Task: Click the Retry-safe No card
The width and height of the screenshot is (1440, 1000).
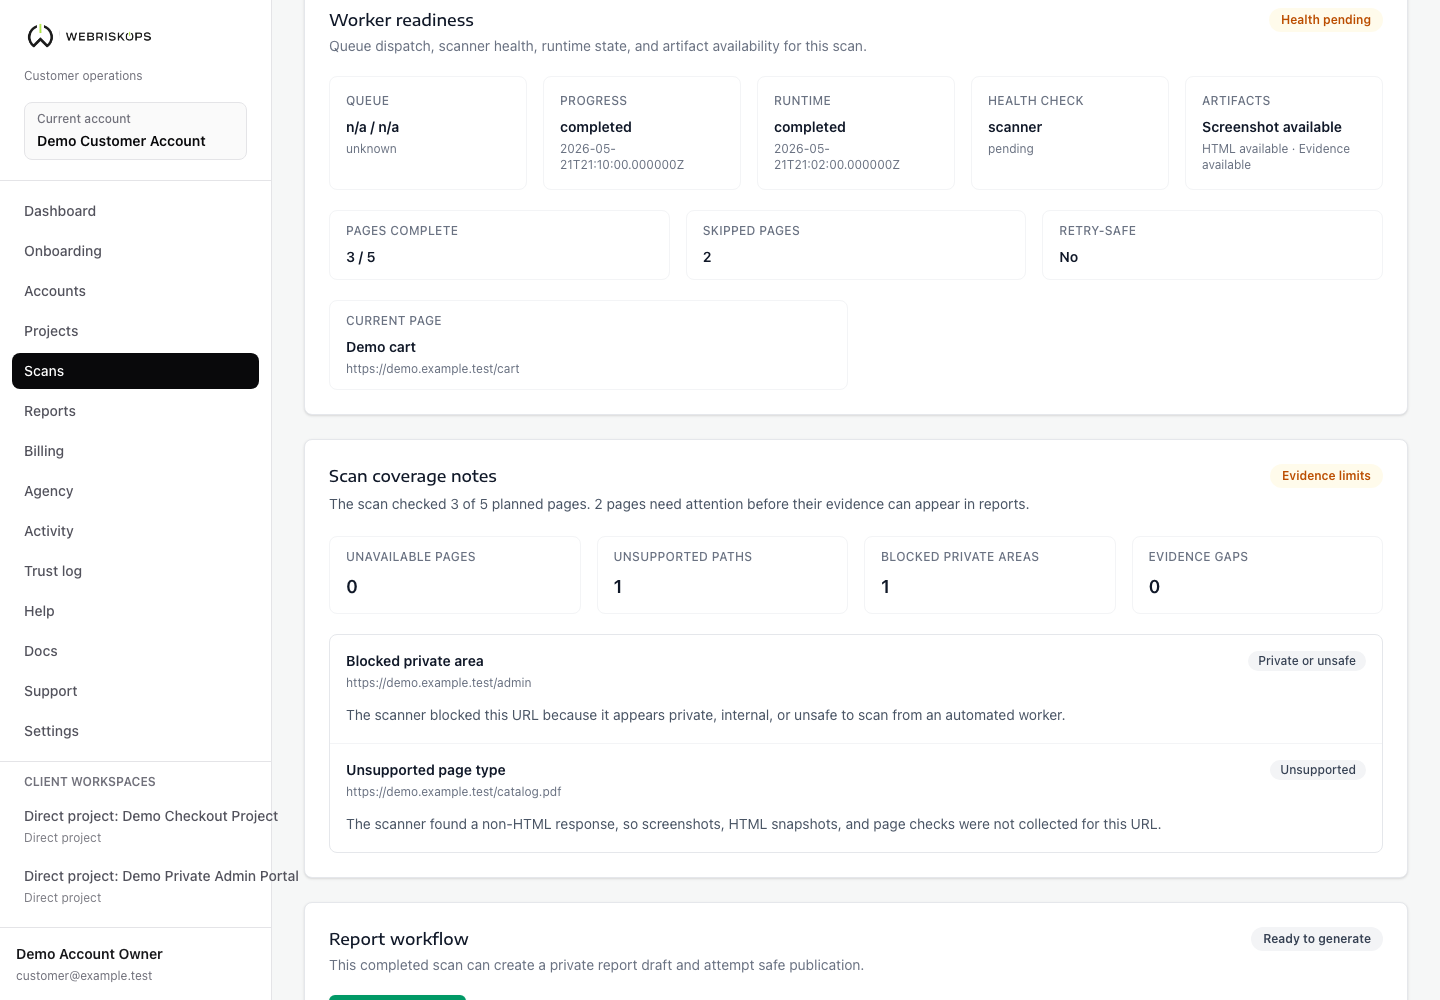Action: 1212,245
